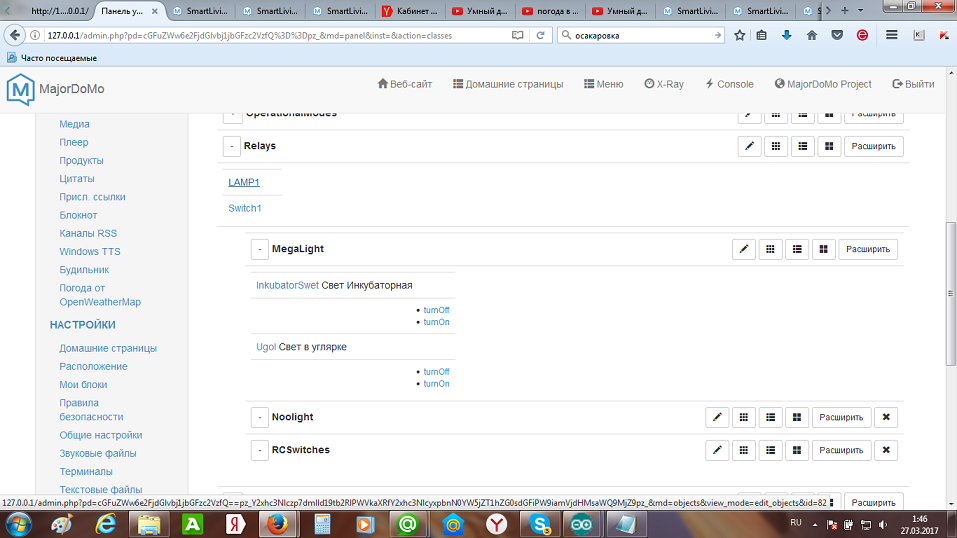
Task: Open Windows TTS sidebar link
Action: (90, 252)
